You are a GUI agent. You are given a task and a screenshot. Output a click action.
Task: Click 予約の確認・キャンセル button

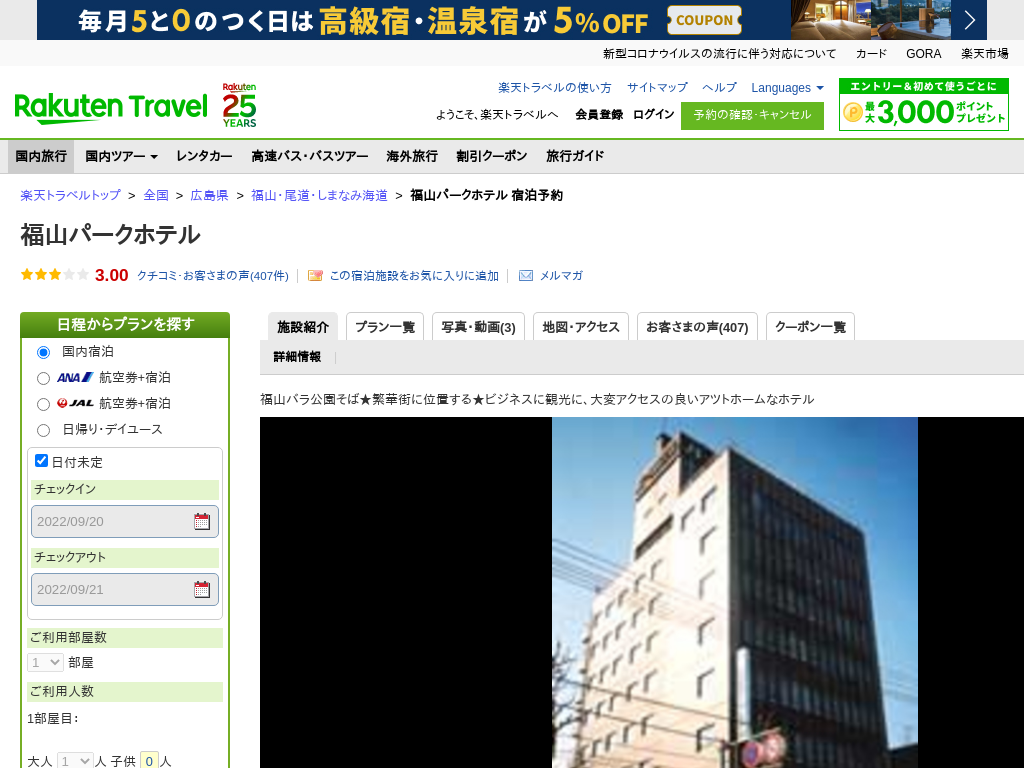[x=752, y=115]
